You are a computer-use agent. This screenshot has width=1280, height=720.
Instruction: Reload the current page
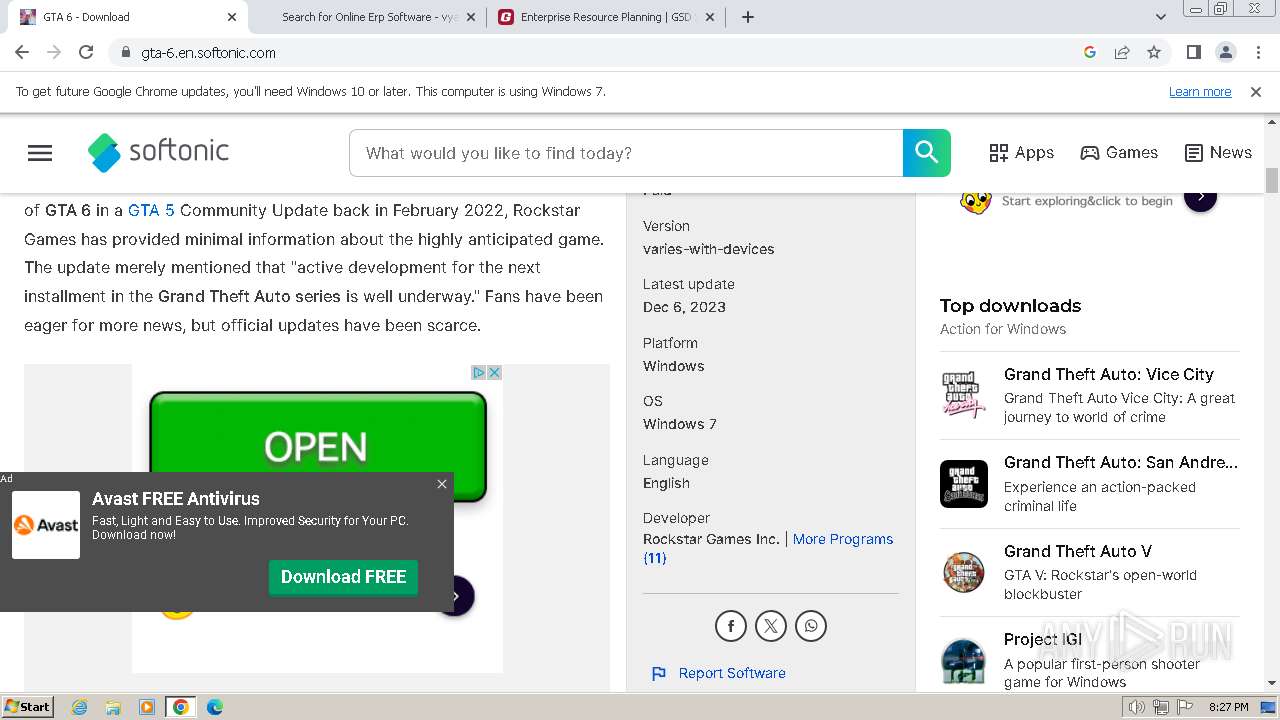(x=86, y=52)
